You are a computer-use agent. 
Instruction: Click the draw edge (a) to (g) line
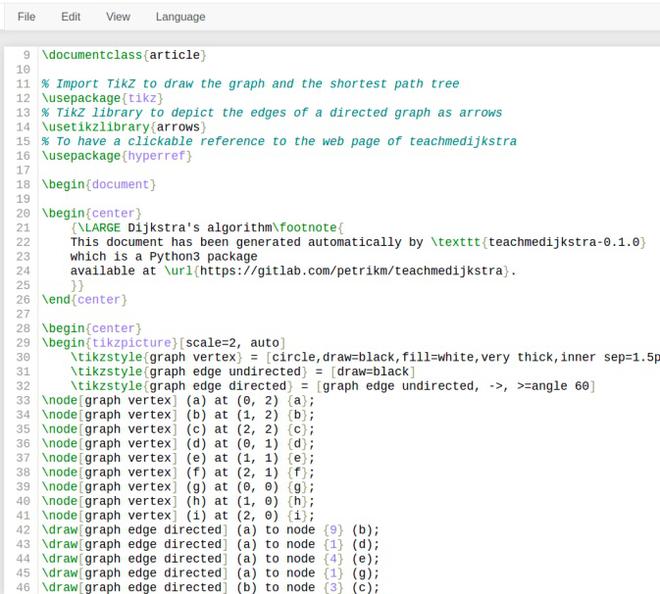pyautogui.click(x=210, y=573)
